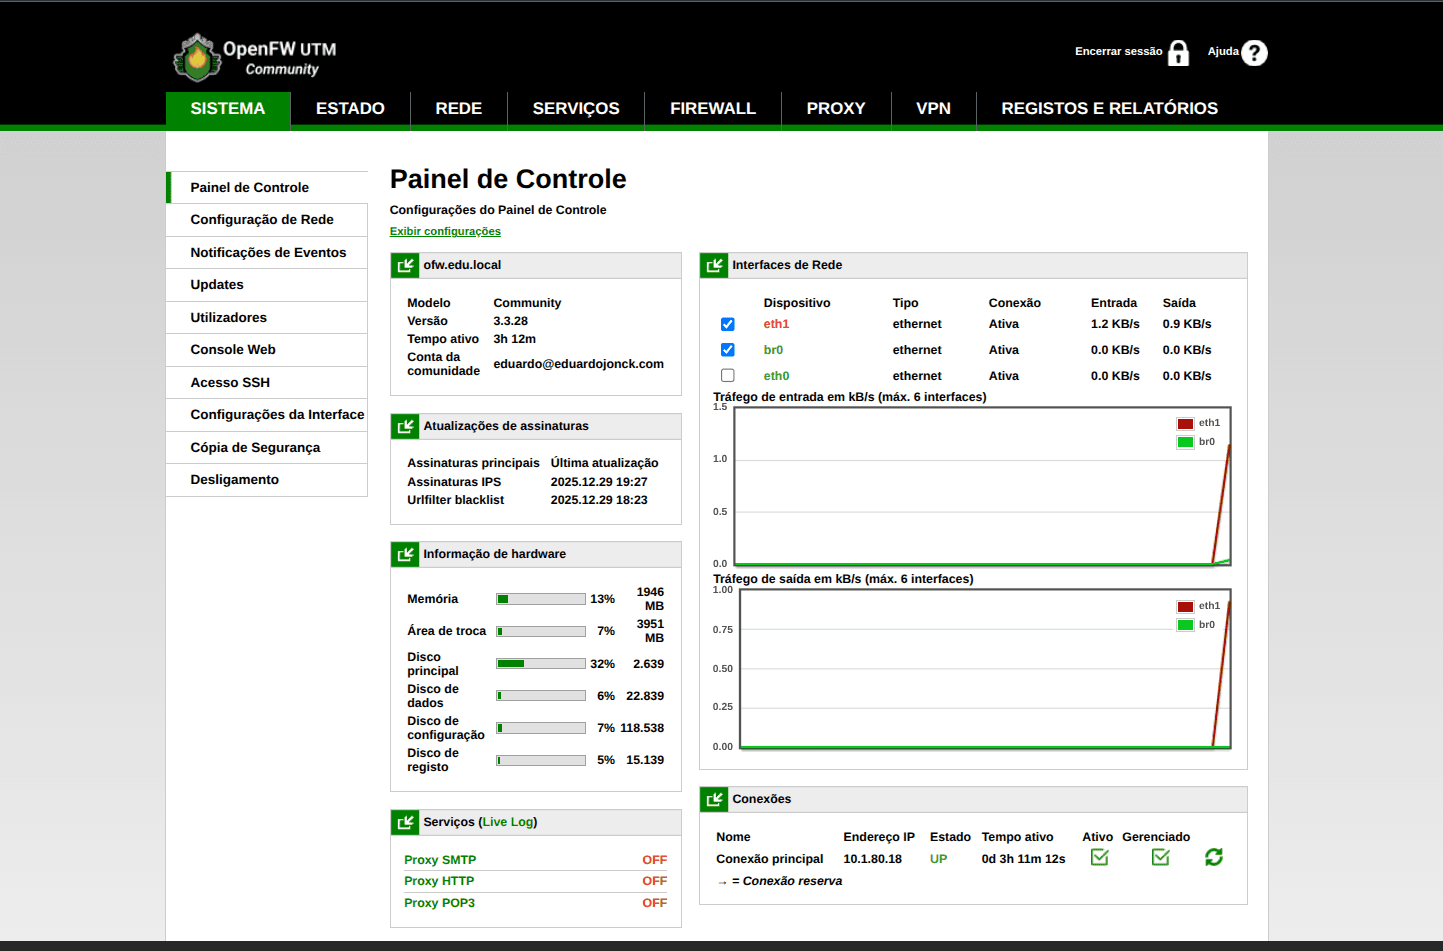Screen dimensions: 1443x951
Task: Open the Live Log link
Action: [508, 822]
